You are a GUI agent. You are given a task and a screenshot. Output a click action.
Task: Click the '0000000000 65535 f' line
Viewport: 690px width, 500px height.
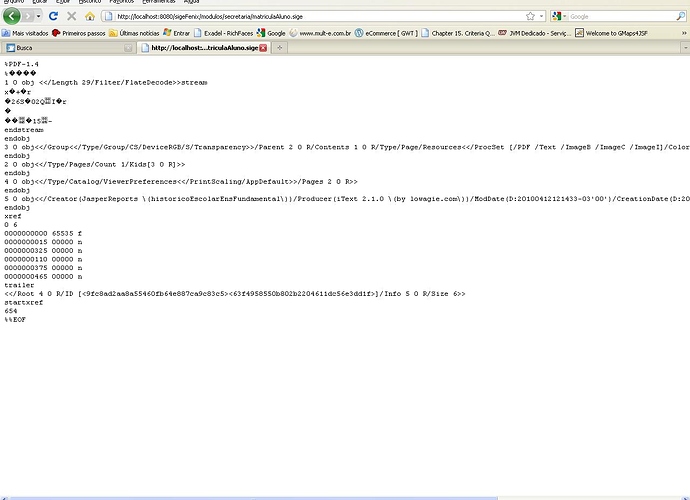[43, 233]
